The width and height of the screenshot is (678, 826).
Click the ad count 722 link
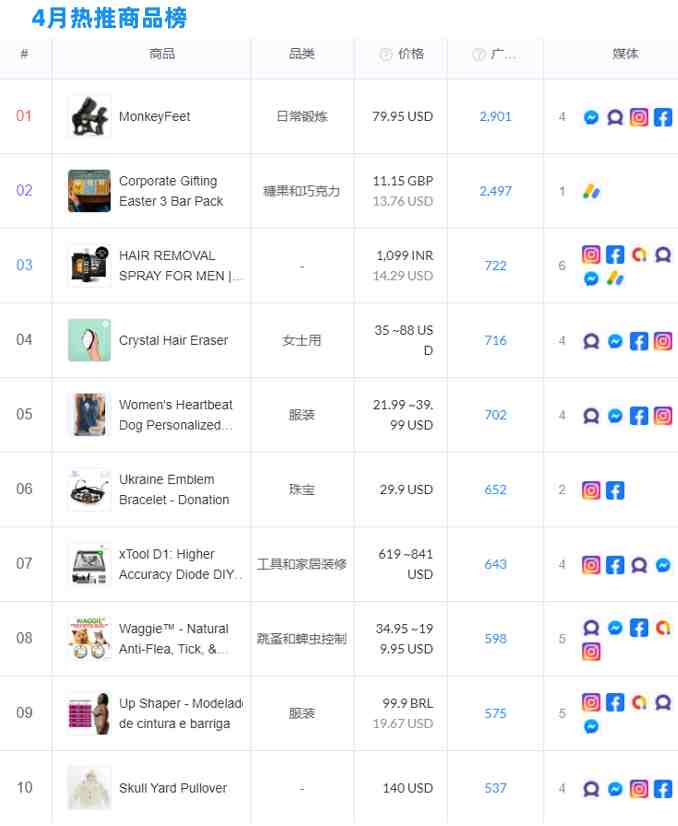click(495, 265)
